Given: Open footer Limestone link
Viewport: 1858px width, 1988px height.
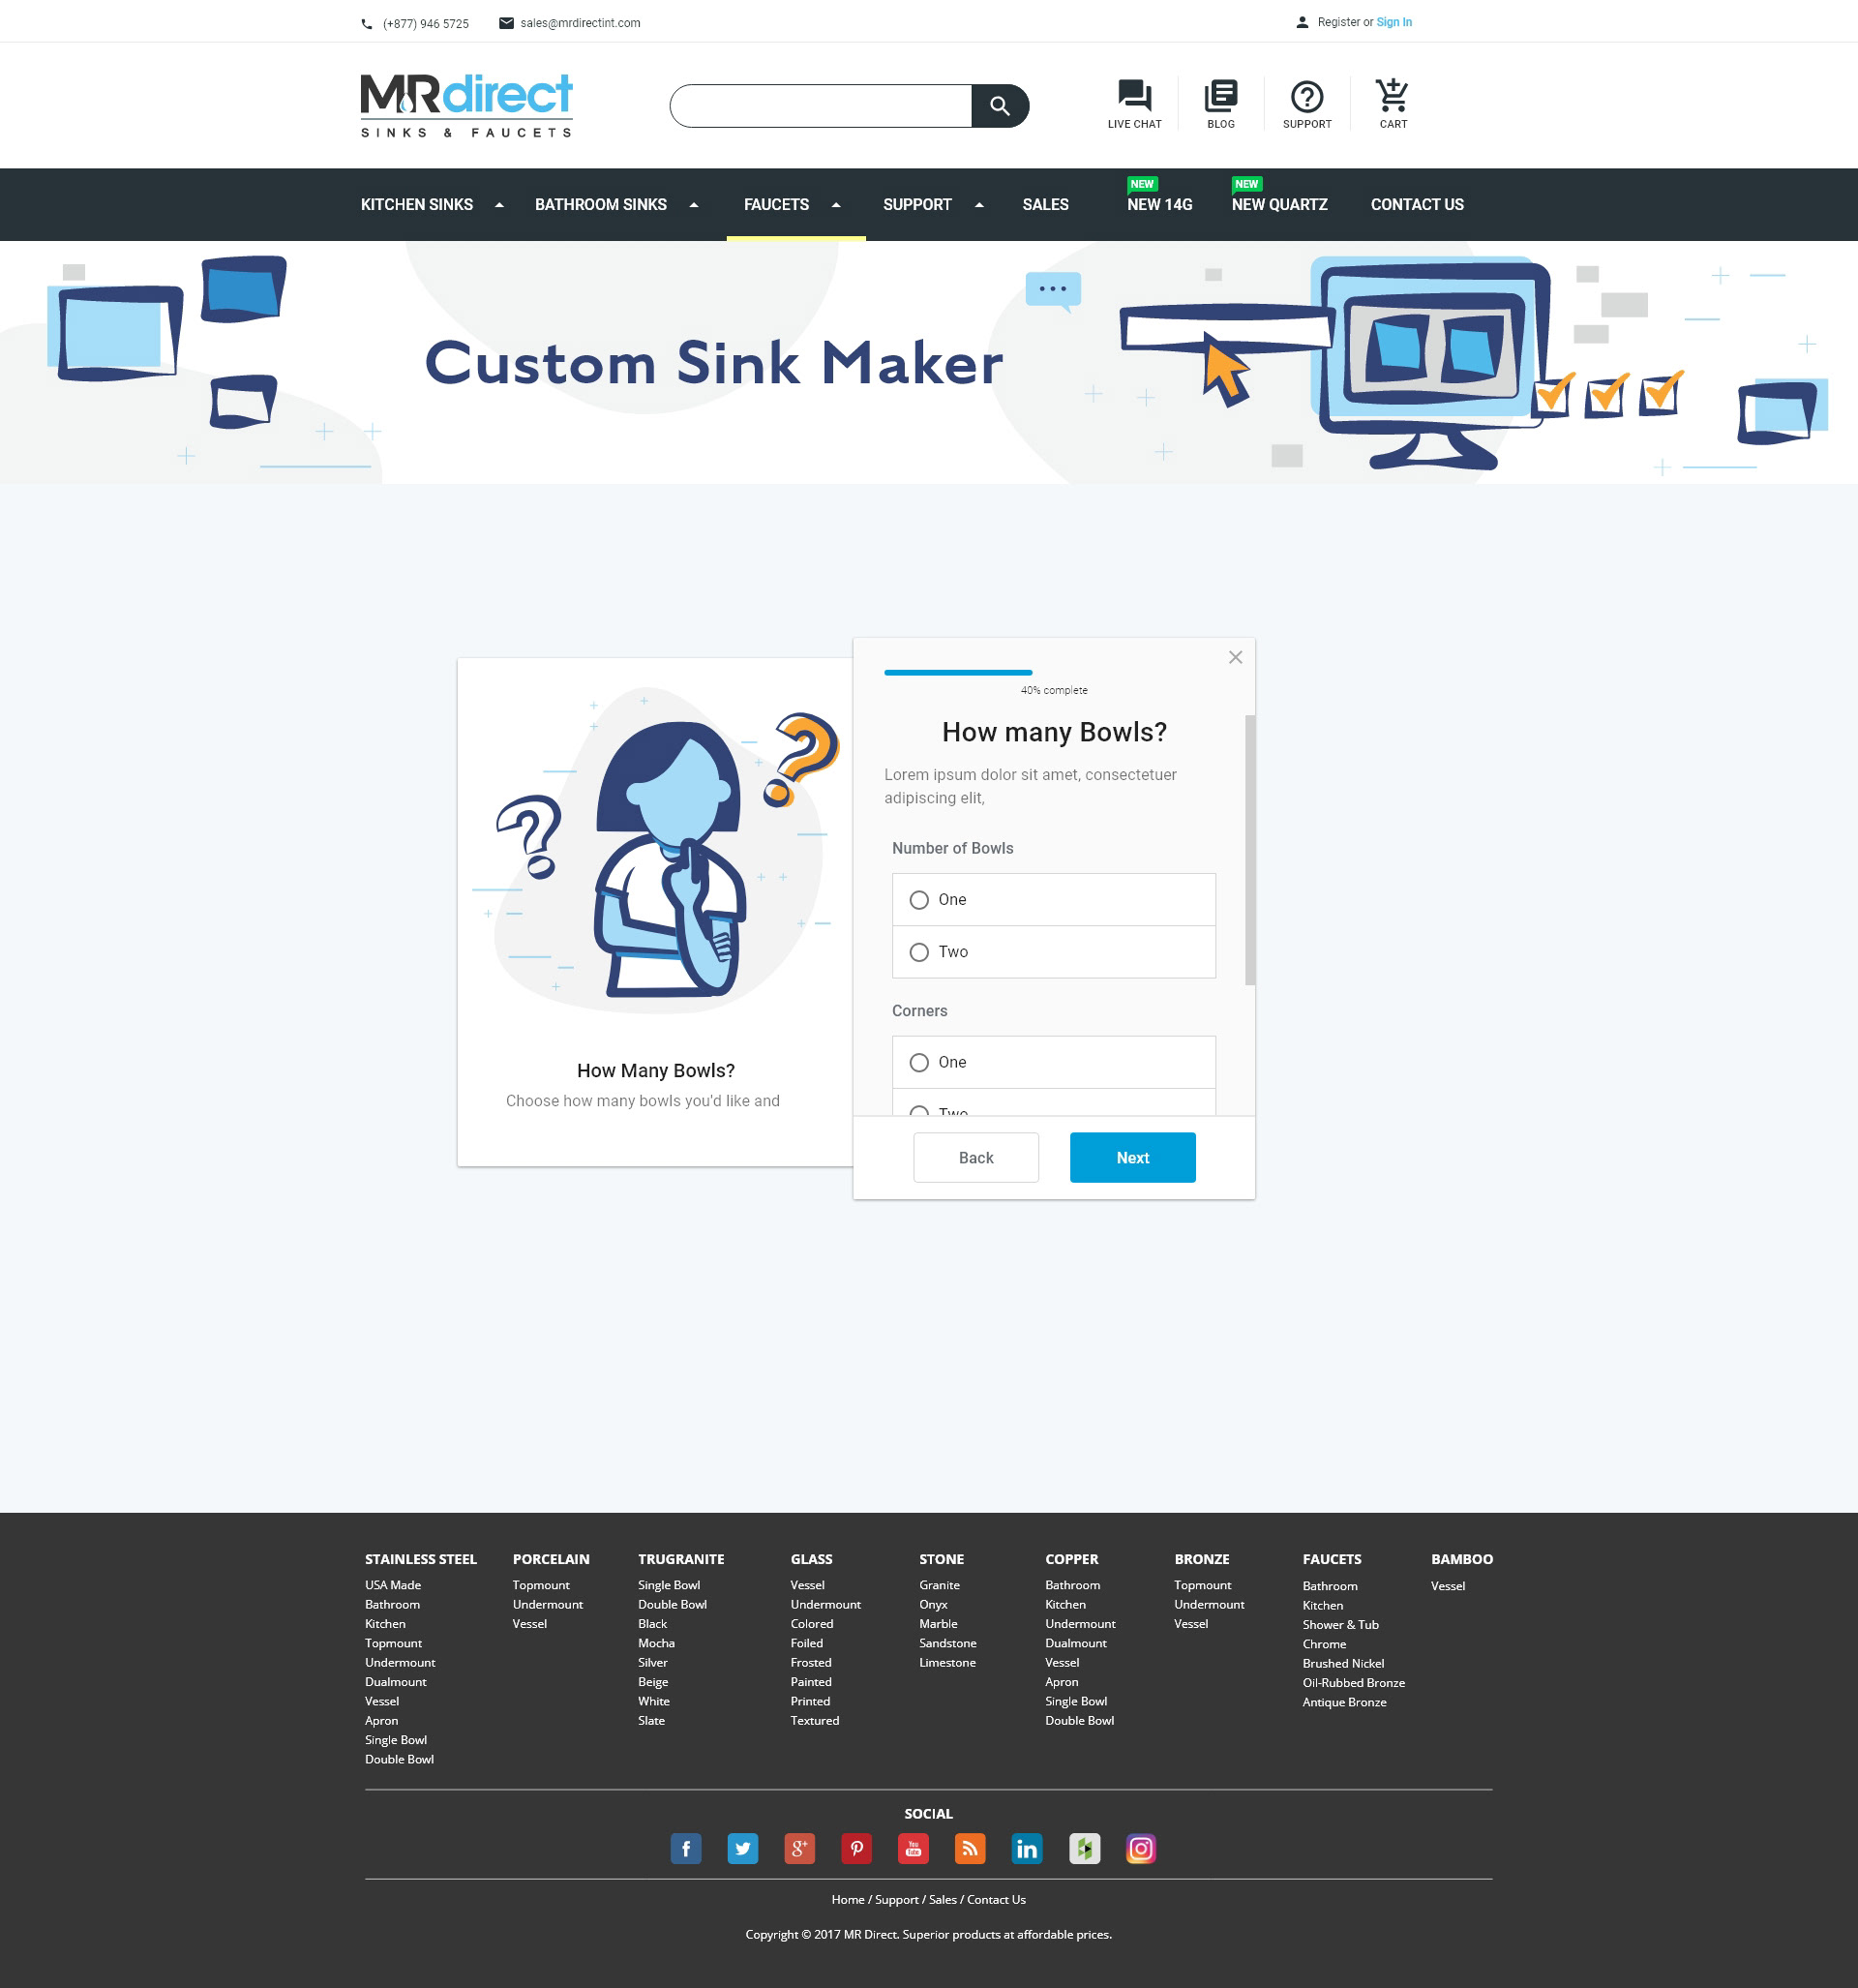Looking at the screenshot, I should 947,1662.
